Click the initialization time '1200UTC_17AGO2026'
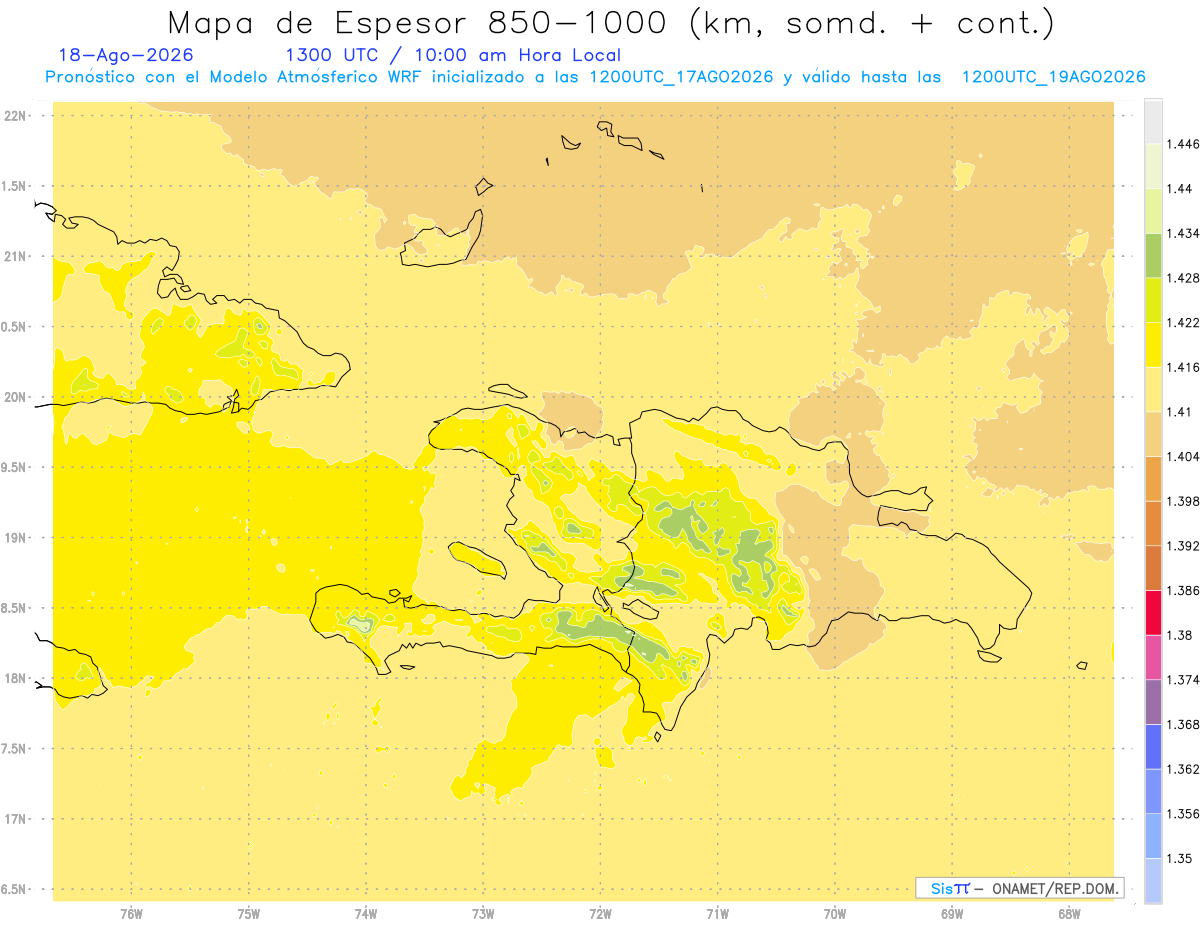This screenshot has width=1200, height=927. [681, 77]
